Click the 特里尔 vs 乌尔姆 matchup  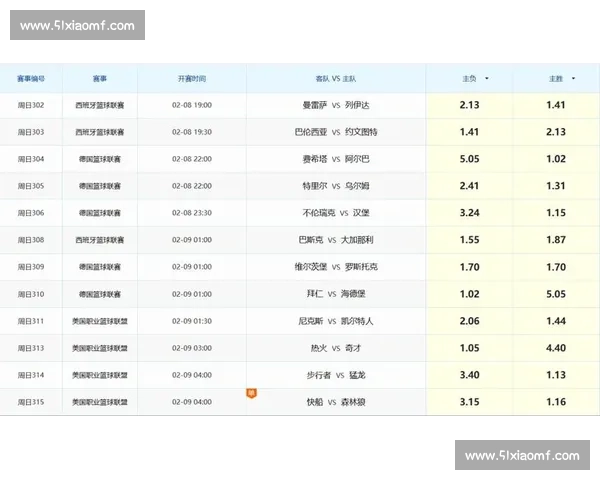pyautogui.click(x=335, y=186)
